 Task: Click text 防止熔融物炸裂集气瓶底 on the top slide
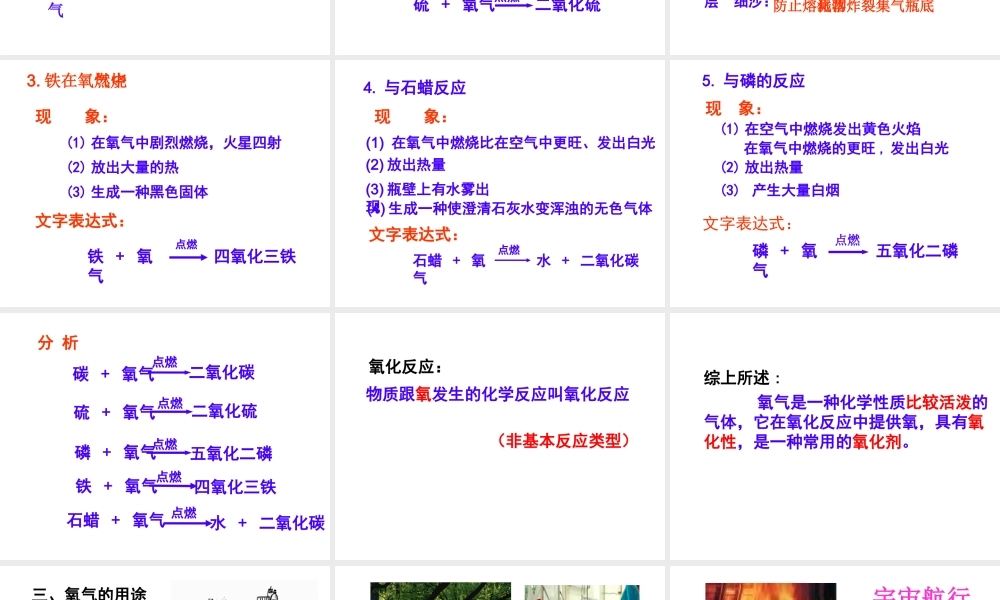[853, 7]
